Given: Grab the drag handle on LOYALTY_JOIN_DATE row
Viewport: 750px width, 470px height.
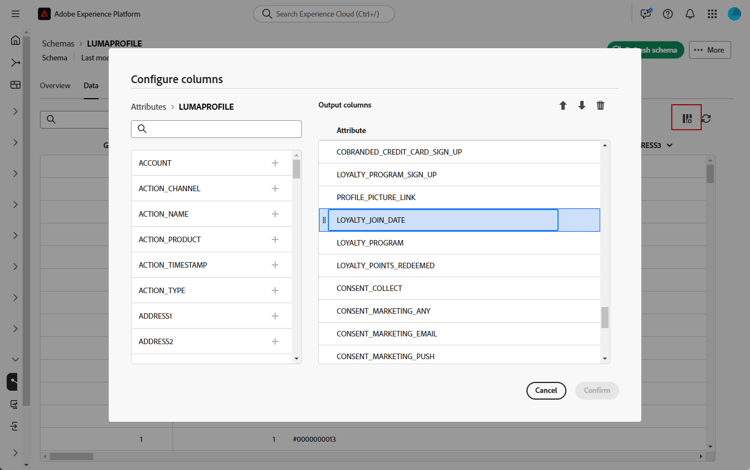Looking at the screenshot, I should point(324,220).
